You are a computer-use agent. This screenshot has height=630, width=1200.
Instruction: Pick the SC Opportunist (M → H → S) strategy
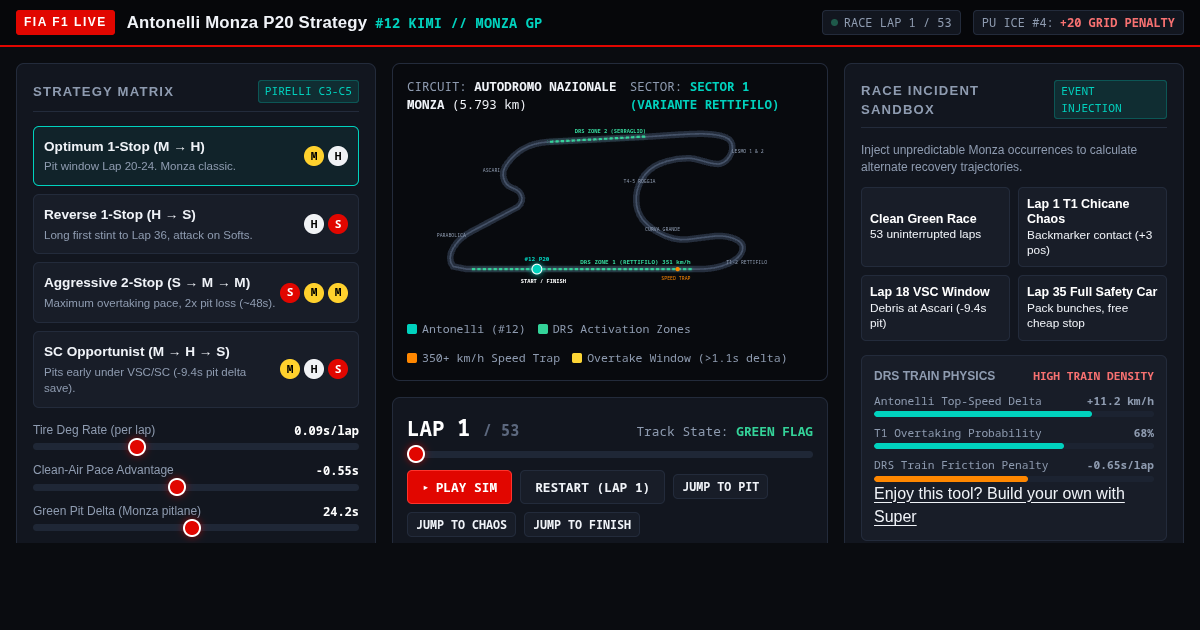pyautogui.click(x=196, y=369)
